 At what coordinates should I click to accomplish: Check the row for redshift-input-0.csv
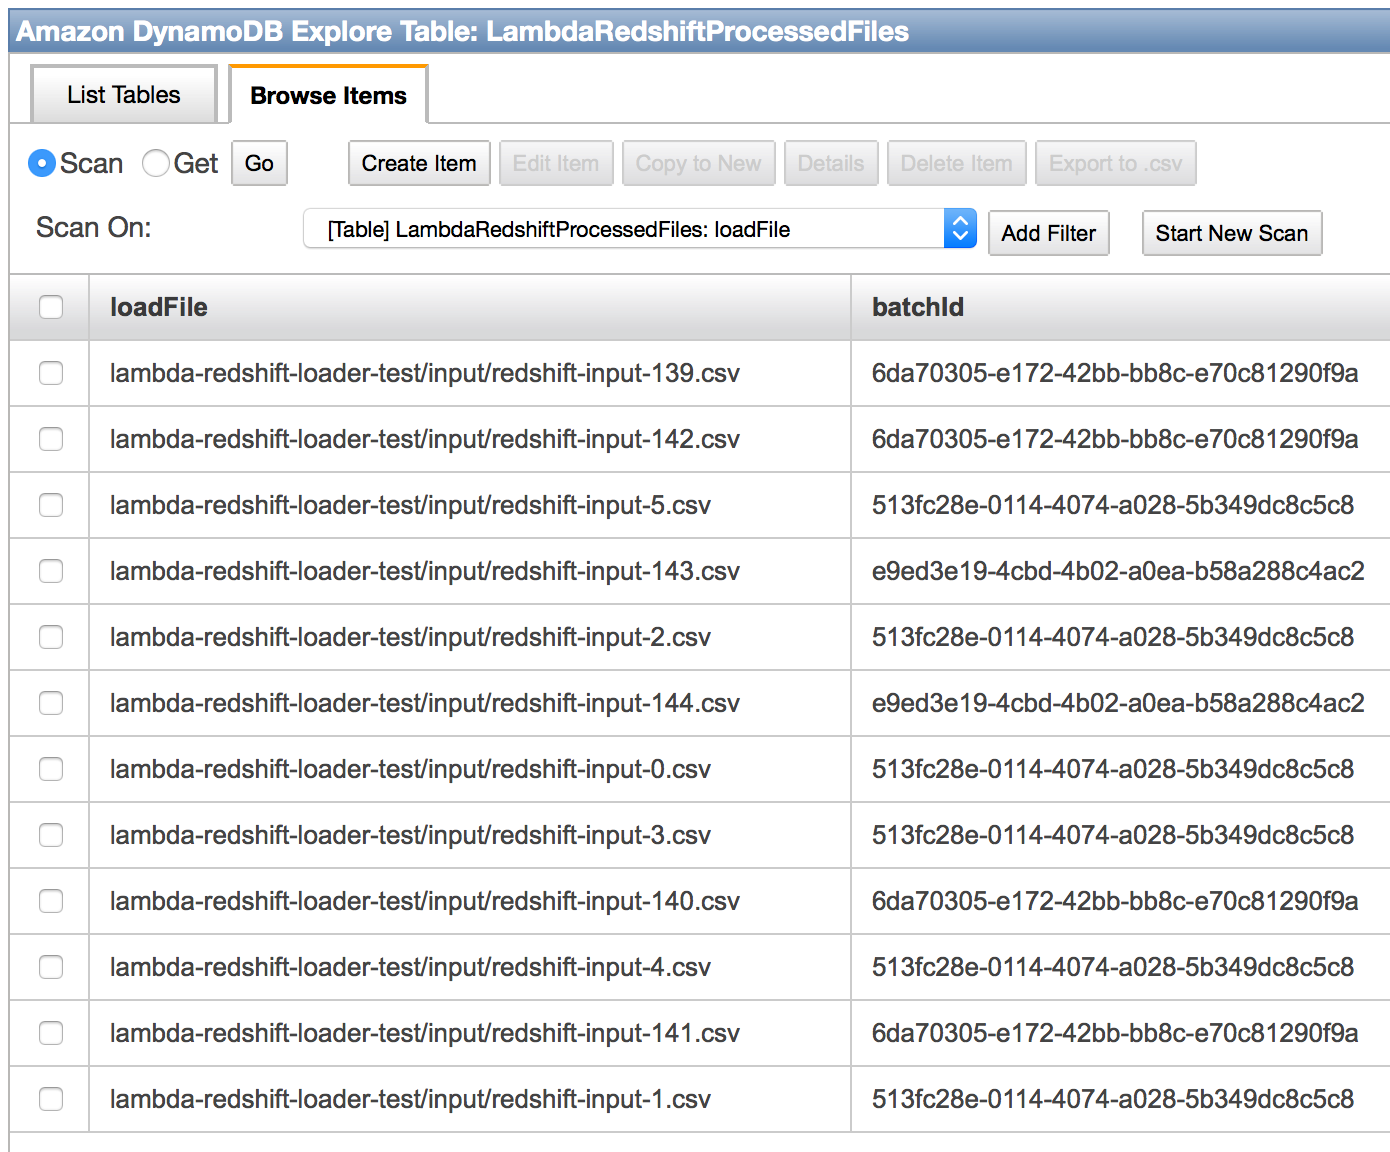[51, 769]
